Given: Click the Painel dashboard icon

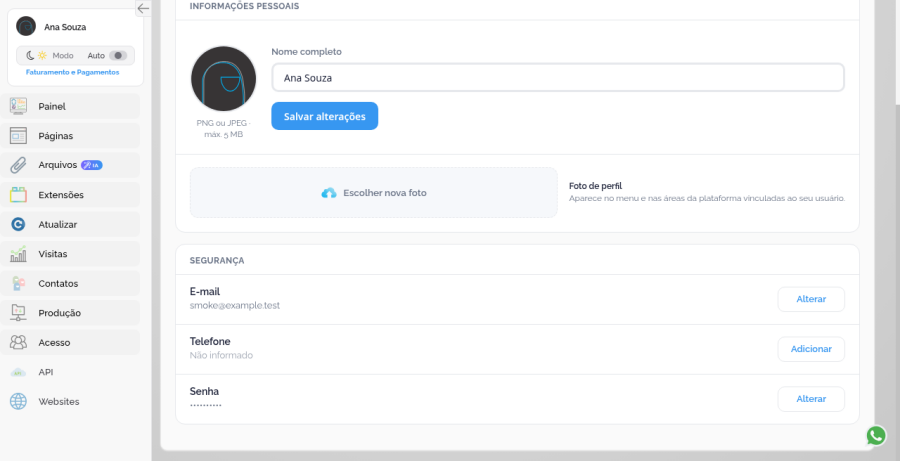Looking at the screenshot, I should pos(18,106).
